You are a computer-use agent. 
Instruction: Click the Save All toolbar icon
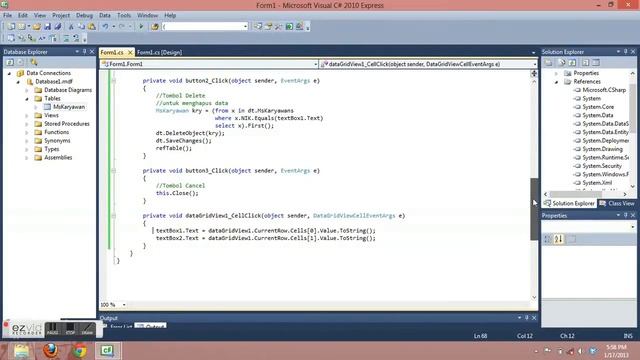58,27
